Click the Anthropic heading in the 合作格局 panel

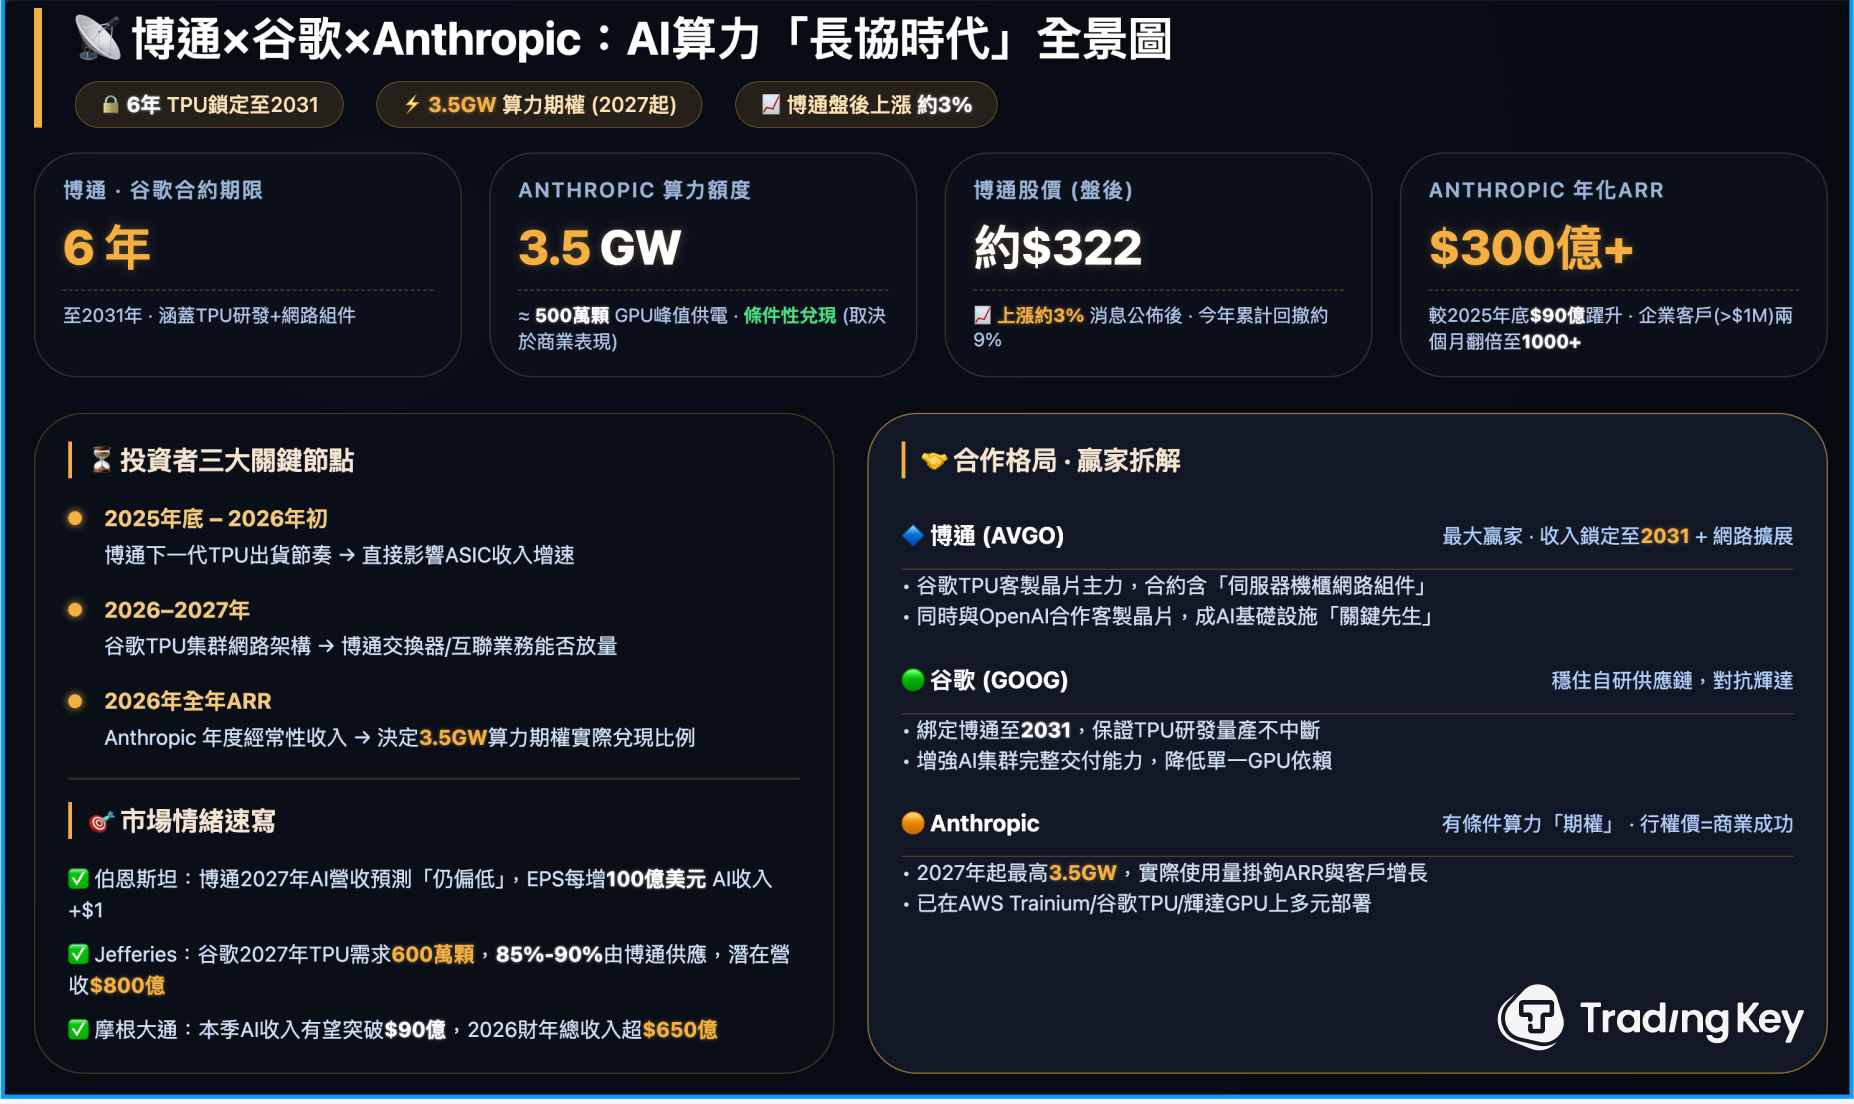pyautogui.click(x=984, y=824)
